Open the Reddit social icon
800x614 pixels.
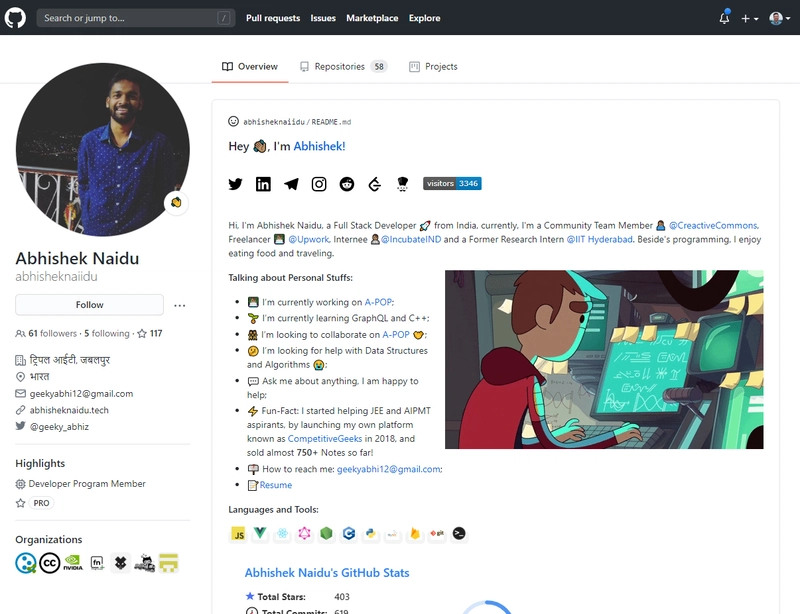pyautogui.click(x=347, y=184)
